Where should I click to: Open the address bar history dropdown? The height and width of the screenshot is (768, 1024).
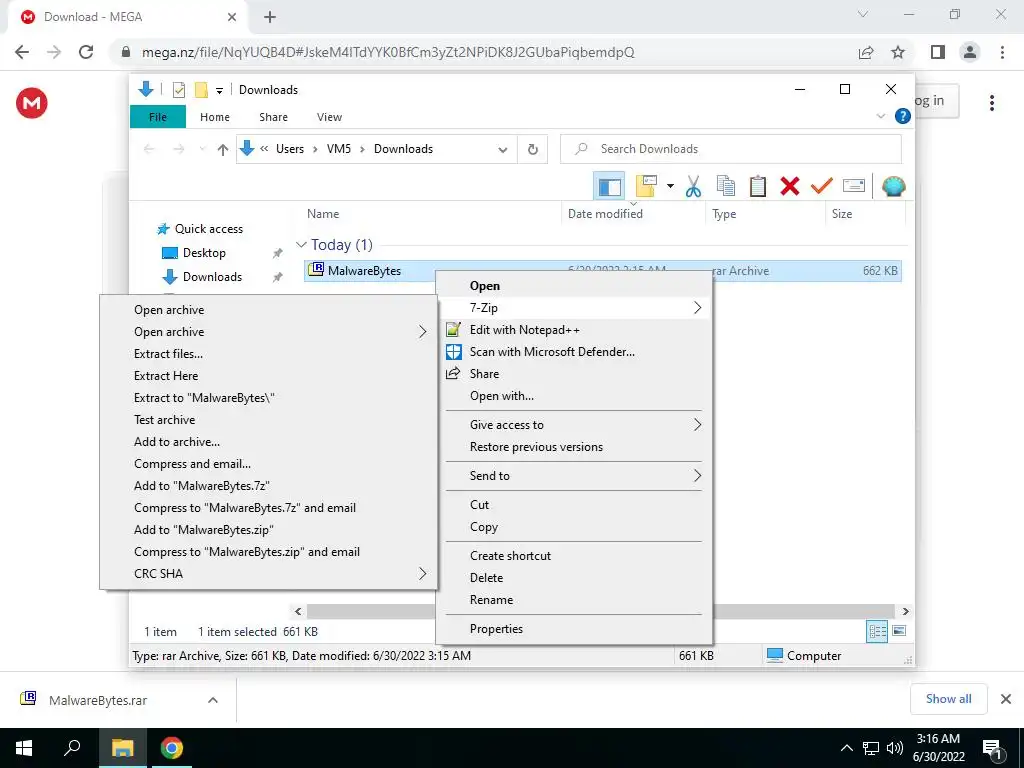[x=503, y=150]
